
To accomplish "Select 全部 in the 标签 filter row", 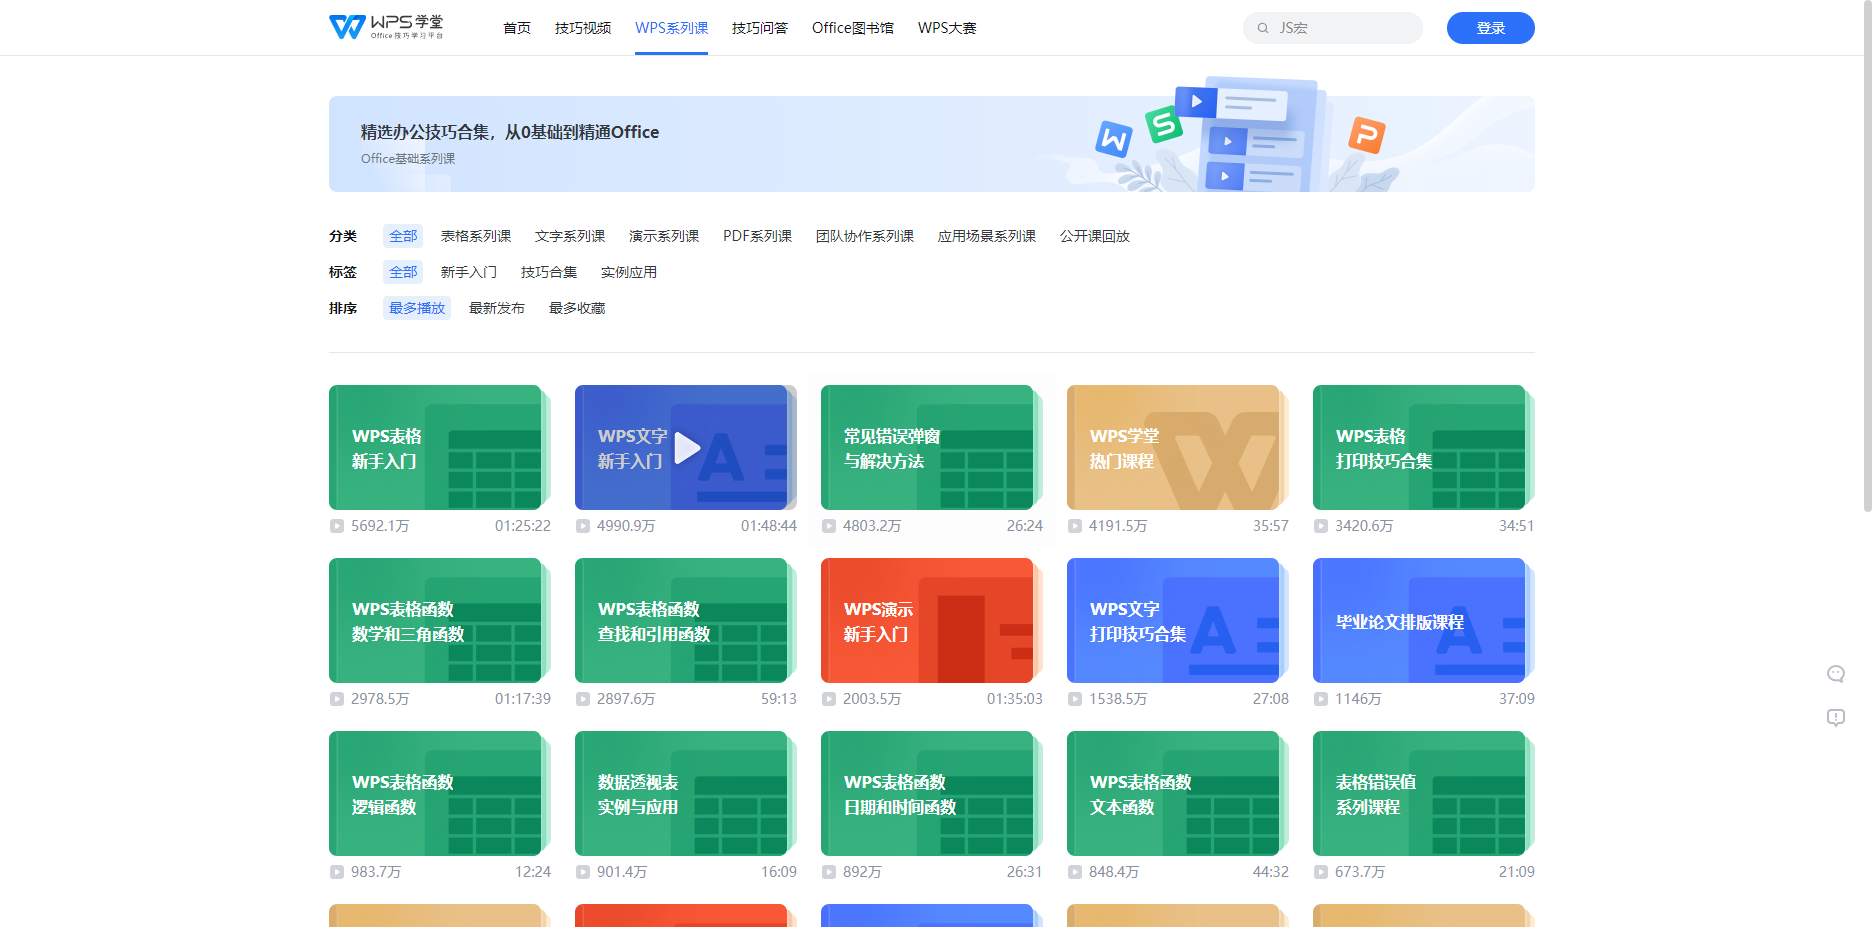I will coord(403,272).
